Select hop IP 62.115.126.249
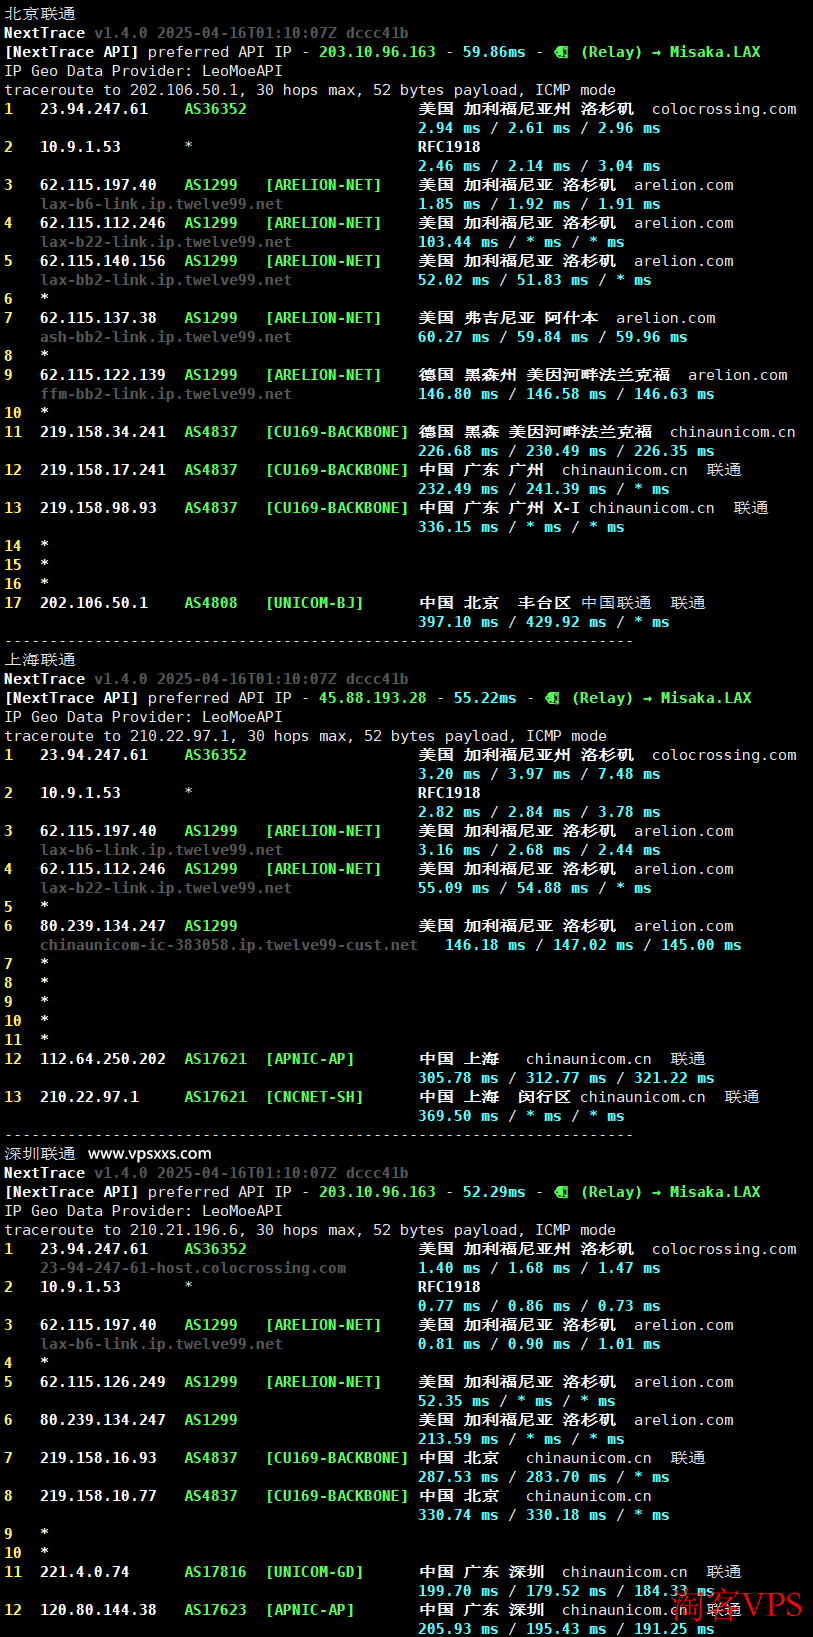 point(103,1382)
